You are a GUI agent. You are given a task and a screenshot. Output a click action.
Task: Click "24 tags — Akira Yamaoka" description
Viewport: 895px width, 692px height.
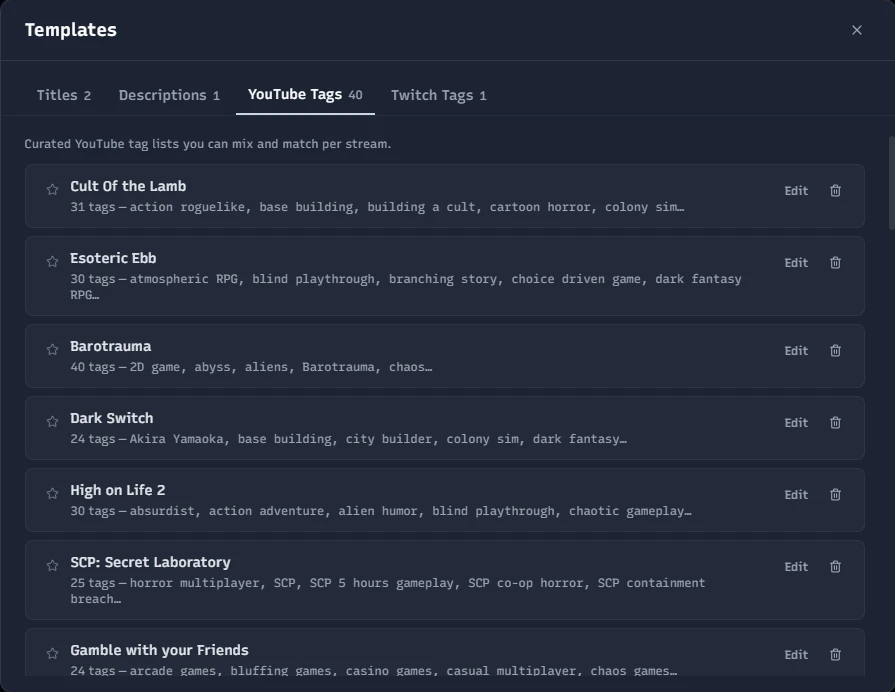348,438
